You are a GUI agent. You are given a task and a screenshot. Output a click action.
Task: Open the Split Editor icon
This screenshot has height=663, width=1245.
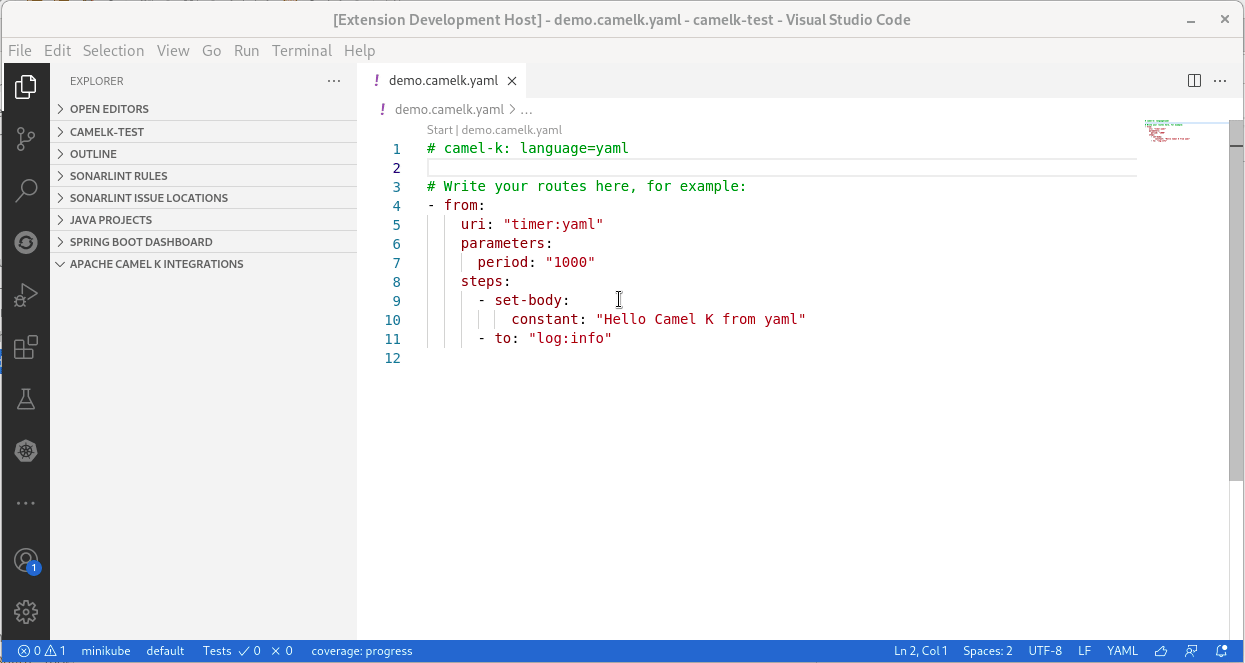[x=1194, y=80]
